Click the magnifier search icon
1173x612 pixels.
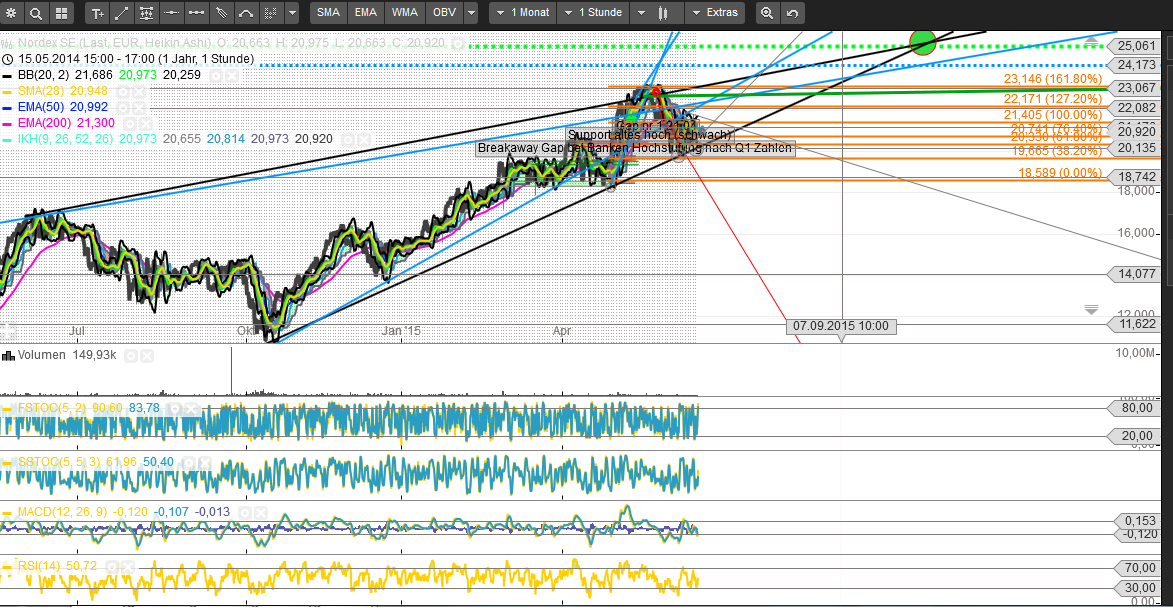point(37,13)
